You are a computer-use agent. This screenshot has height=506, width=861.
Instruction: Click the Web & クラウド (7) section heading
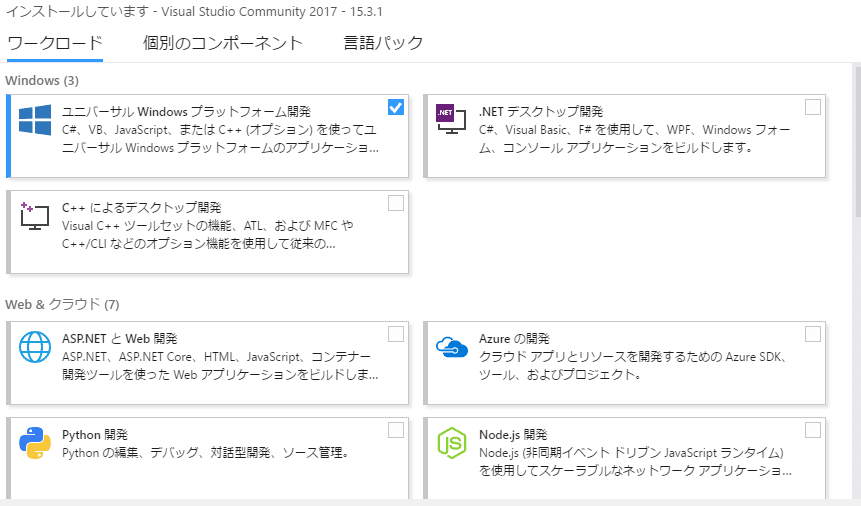tap(63, 304)
